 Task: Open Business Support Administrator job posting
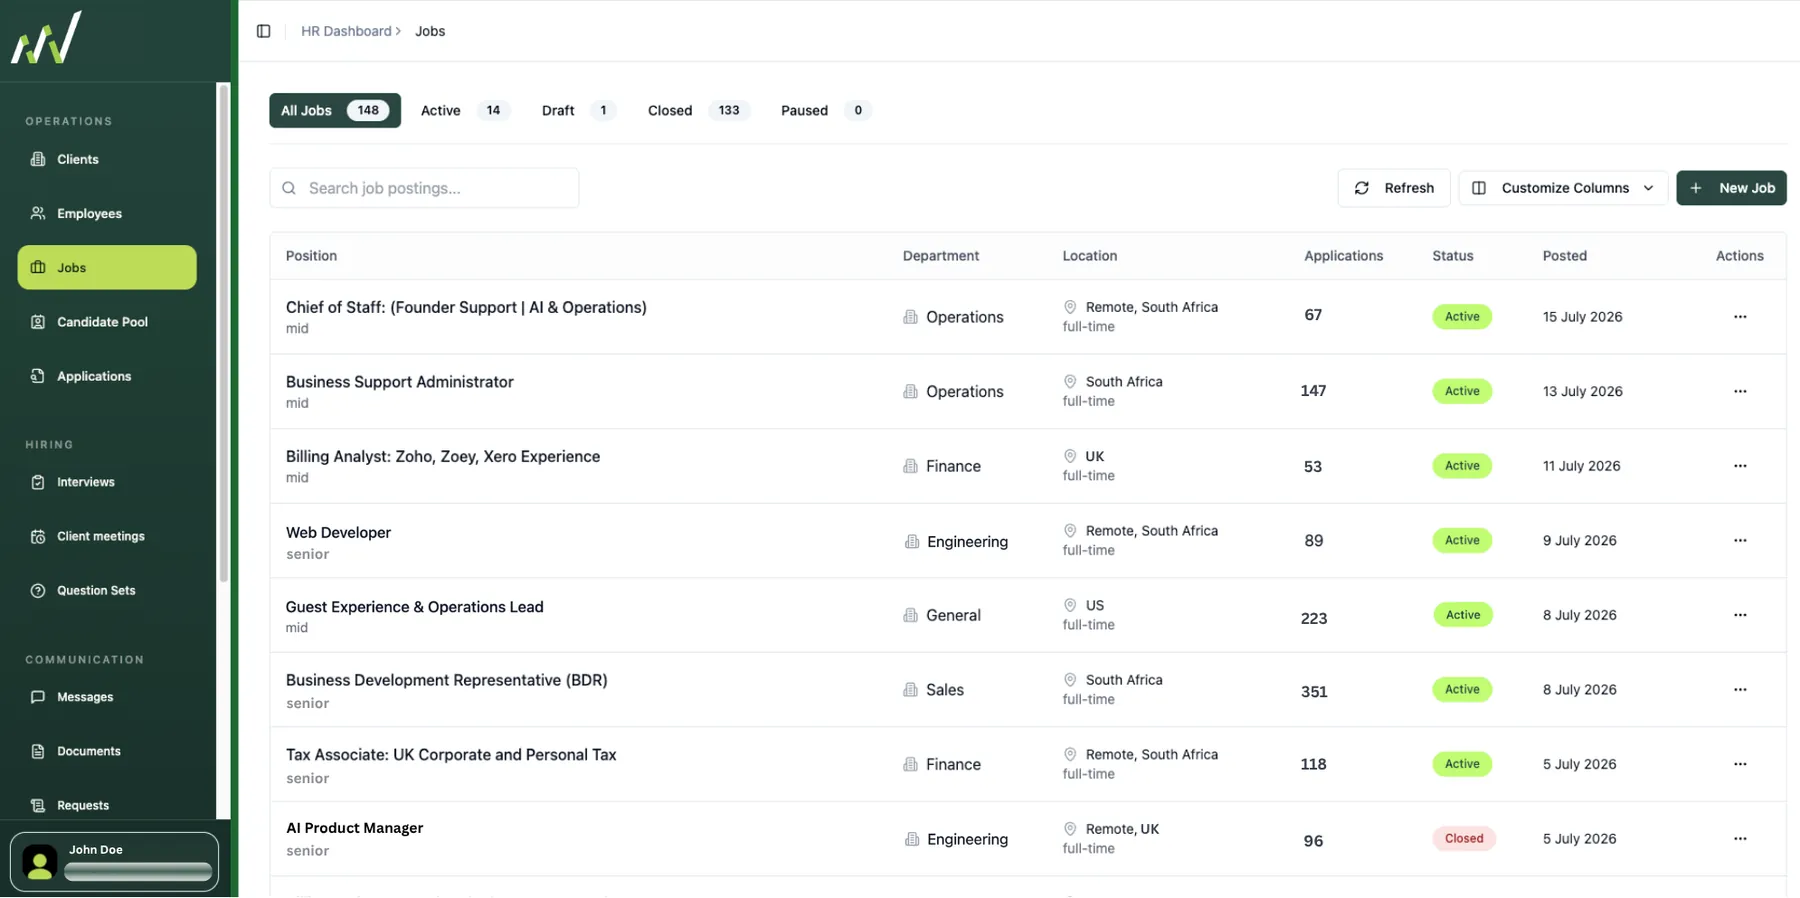[400, 382]
